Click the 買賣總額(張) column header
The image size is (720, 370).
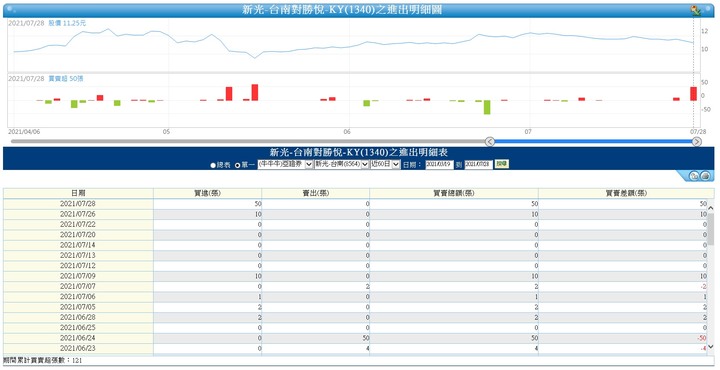click(454, 193)
